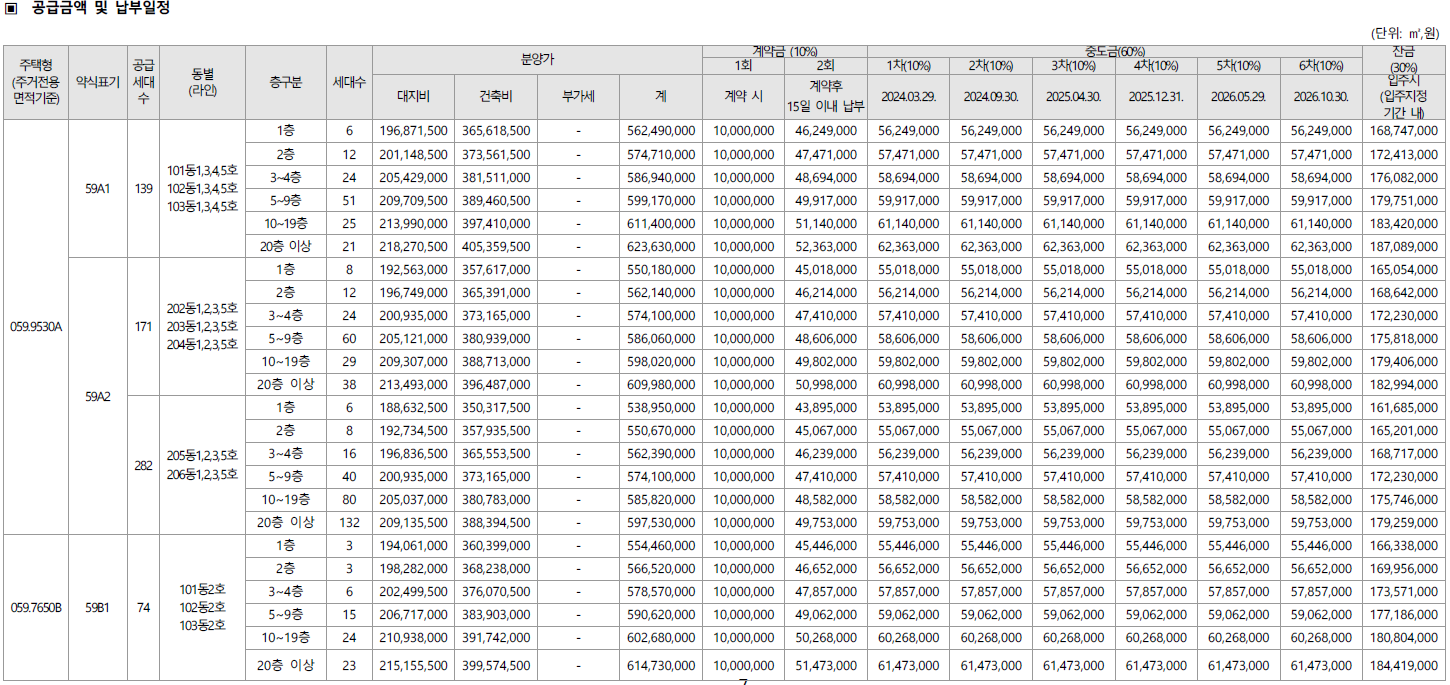Click the 계약 시 header cell

743,97
